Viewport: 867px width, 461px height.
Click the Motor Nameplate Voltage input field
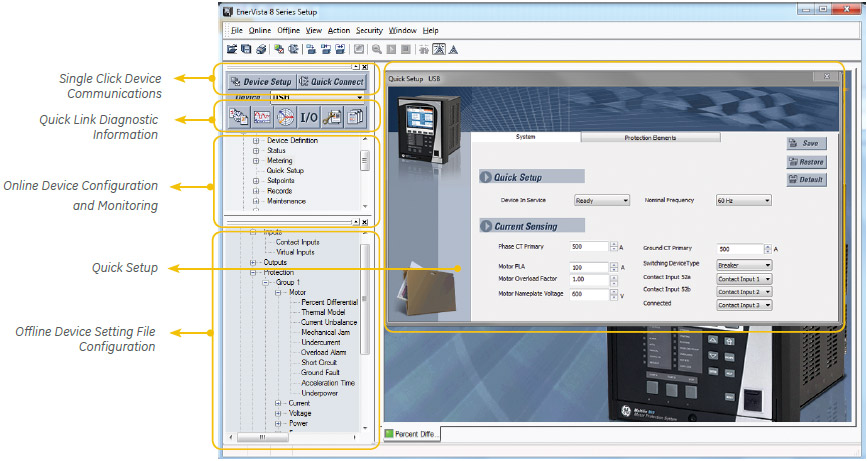click(x=589, y=295)
